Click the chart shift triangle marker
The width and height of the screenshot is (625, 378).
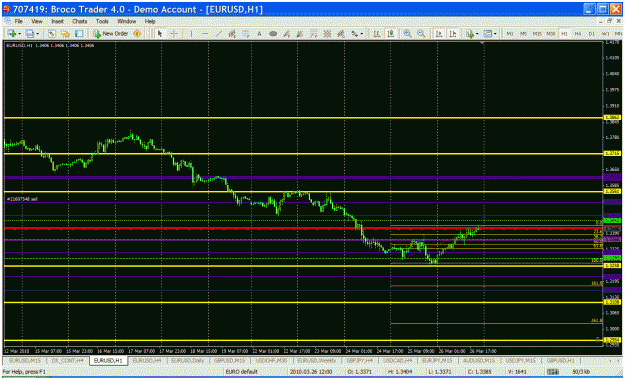[x=483, y=42]
